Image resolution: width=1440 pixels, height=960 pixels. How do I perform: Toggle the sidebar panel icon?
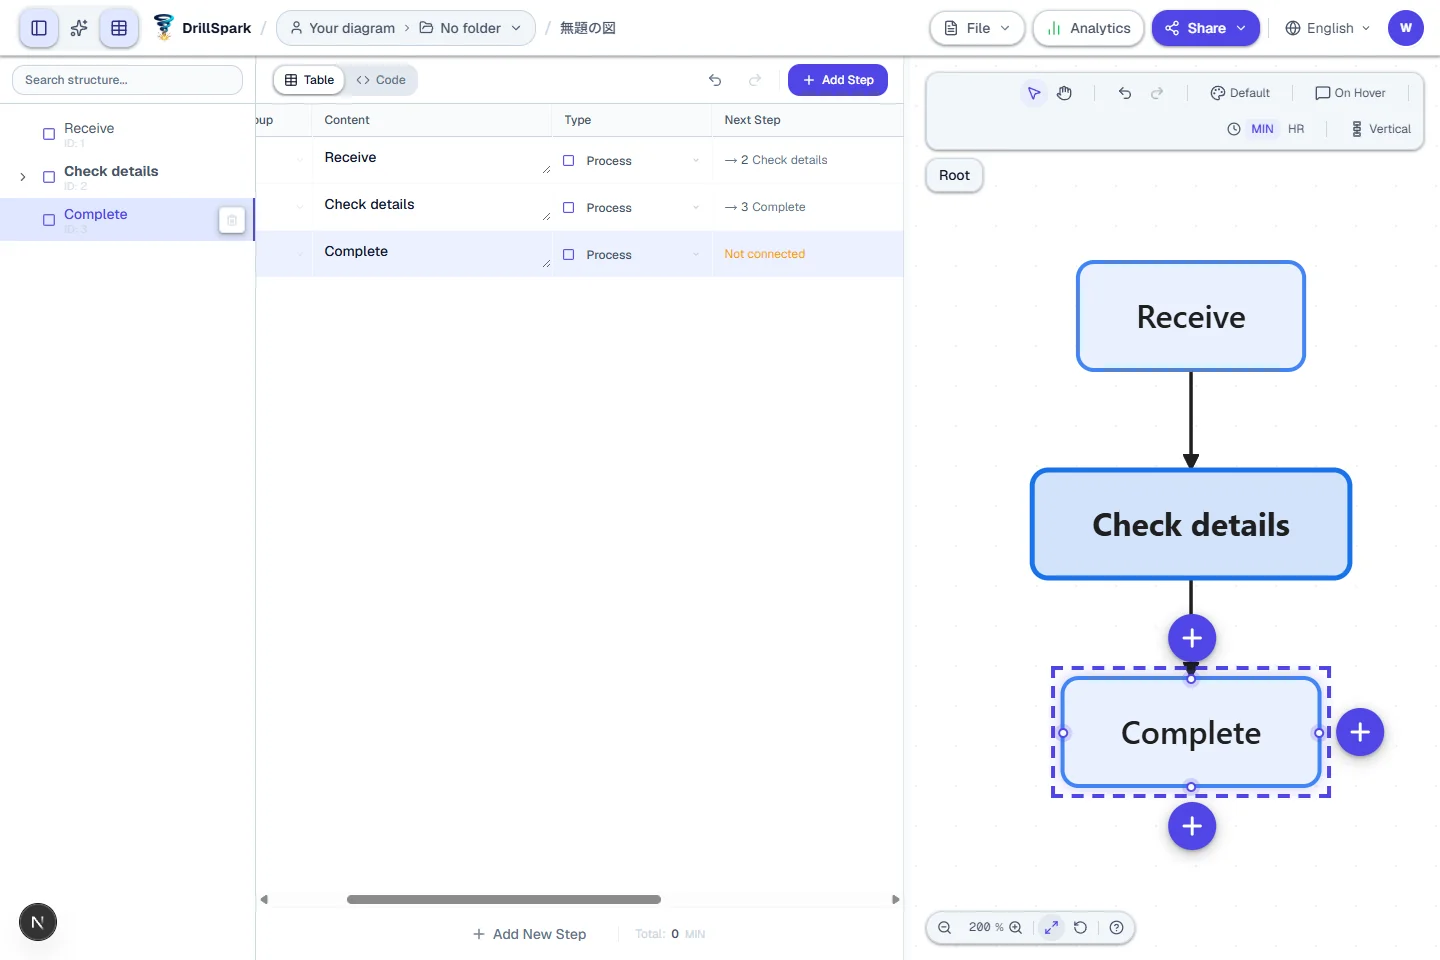tap(39, 28)
